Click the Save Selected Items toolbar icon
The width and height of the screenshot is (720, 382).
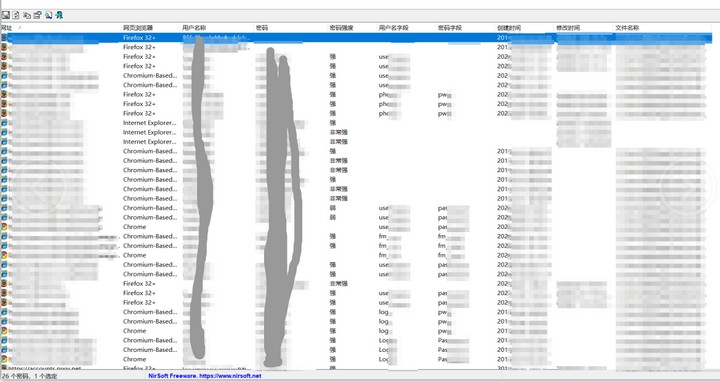[x=6, y=15]
